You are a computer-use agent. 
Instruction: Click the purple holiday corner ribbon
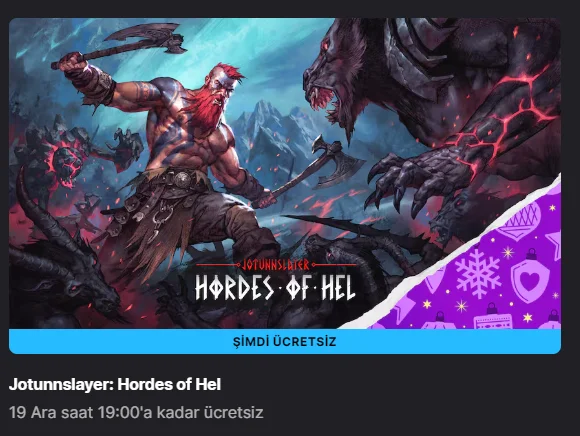tap(477, 266)
